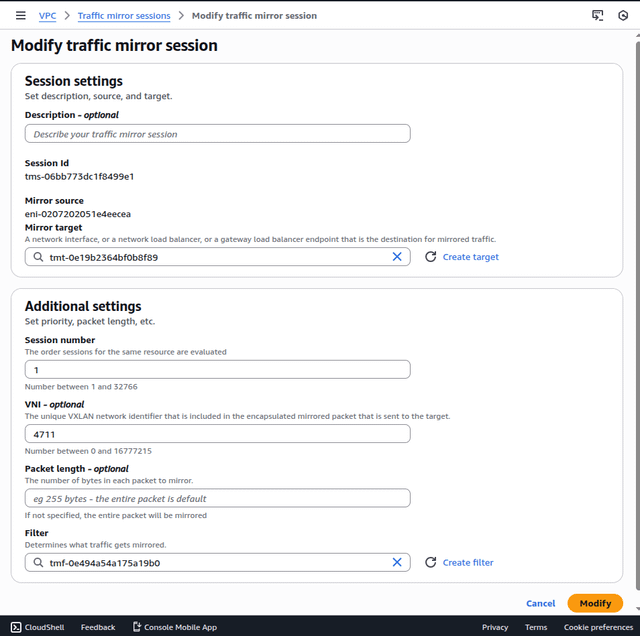Click the Packet length input field
The width and height of the screenshot is (640, 636).
[x=217, y=498]
